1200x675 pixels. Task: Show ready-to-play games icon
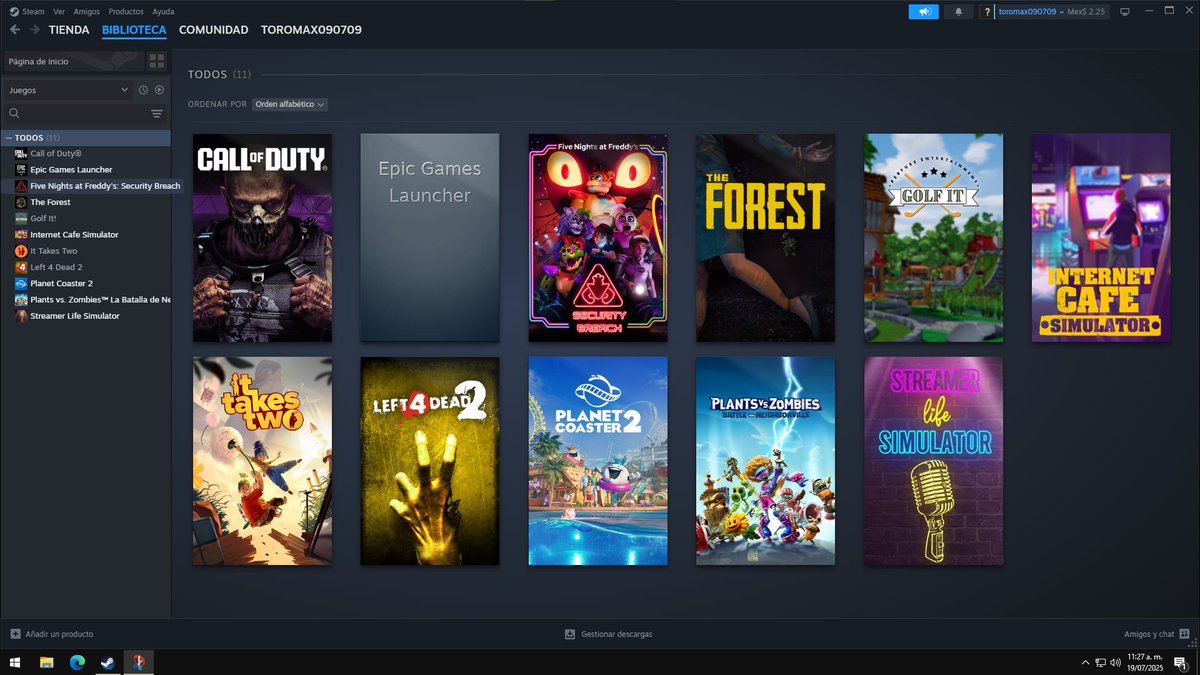coord(159,90)
